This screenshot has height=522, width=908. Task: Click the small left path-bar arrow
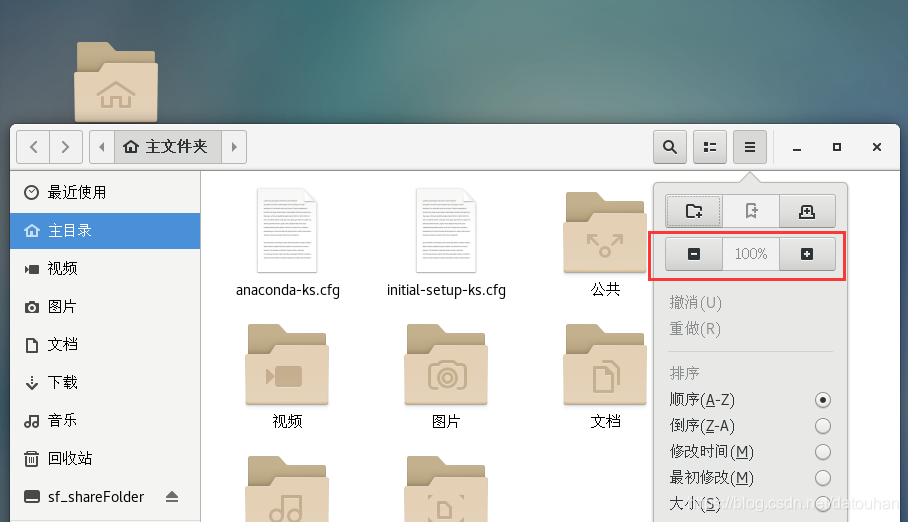coord(102,147)
